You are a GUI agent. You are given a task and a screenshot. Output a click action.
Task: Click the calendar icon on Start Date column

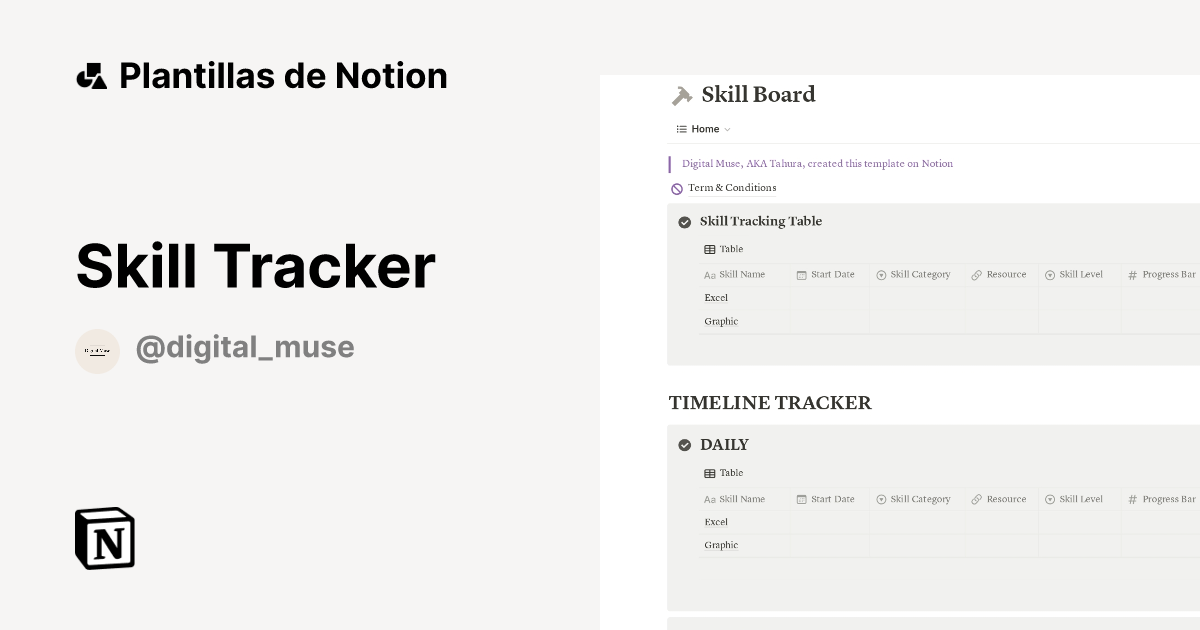coord(800,274)
